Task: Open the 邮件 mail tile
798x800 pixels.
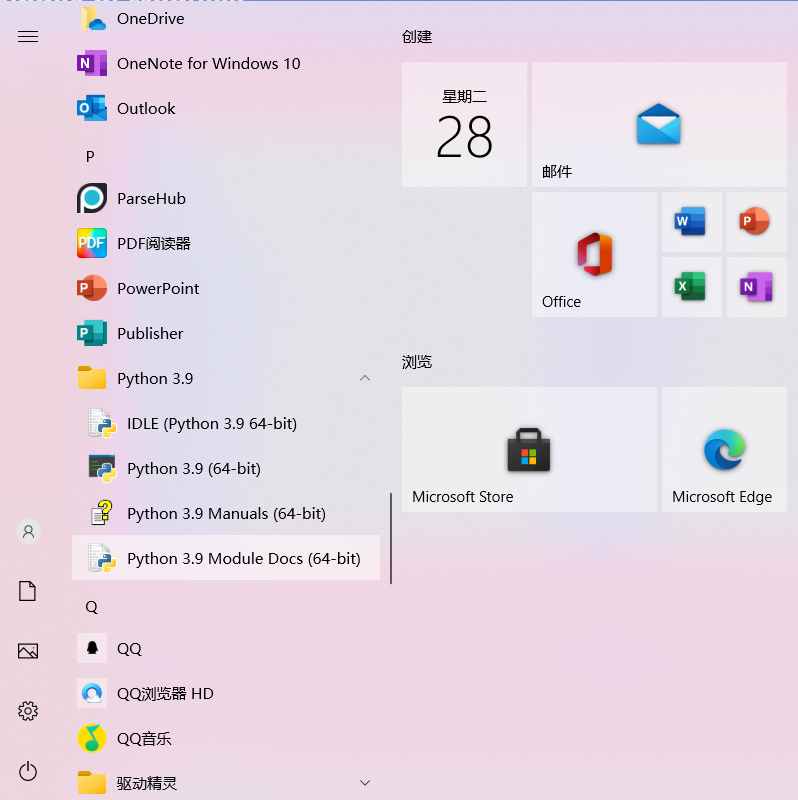Action: 659,124
